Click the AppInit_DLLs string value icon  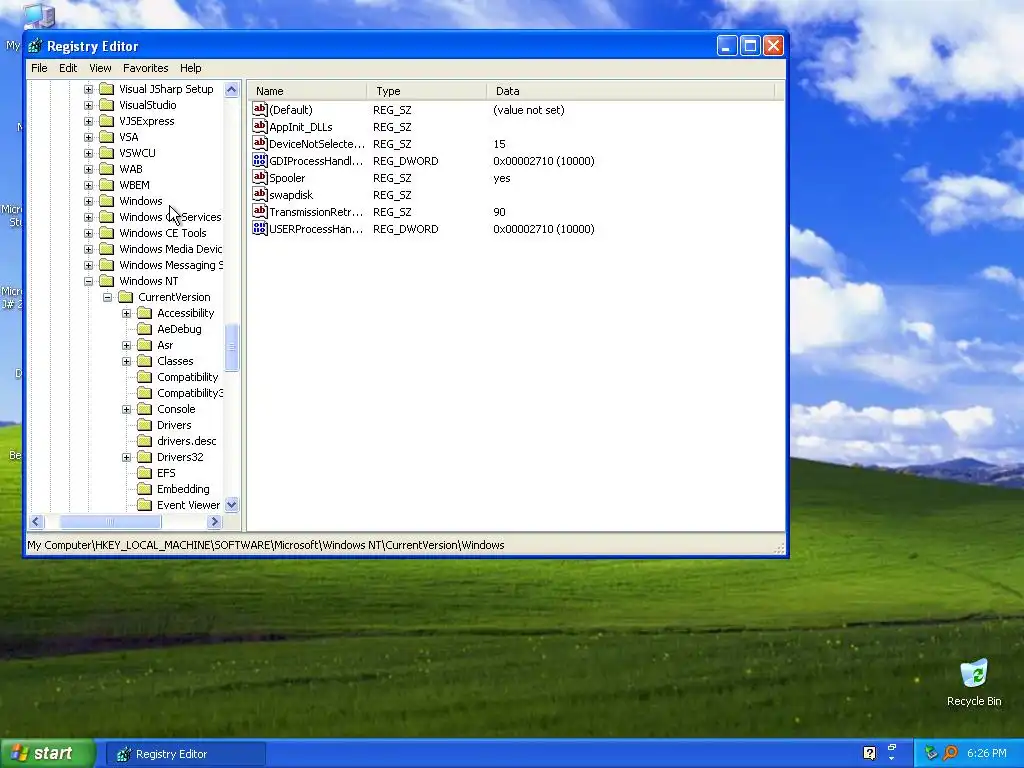pyautogui.click(x=259, y=126)
